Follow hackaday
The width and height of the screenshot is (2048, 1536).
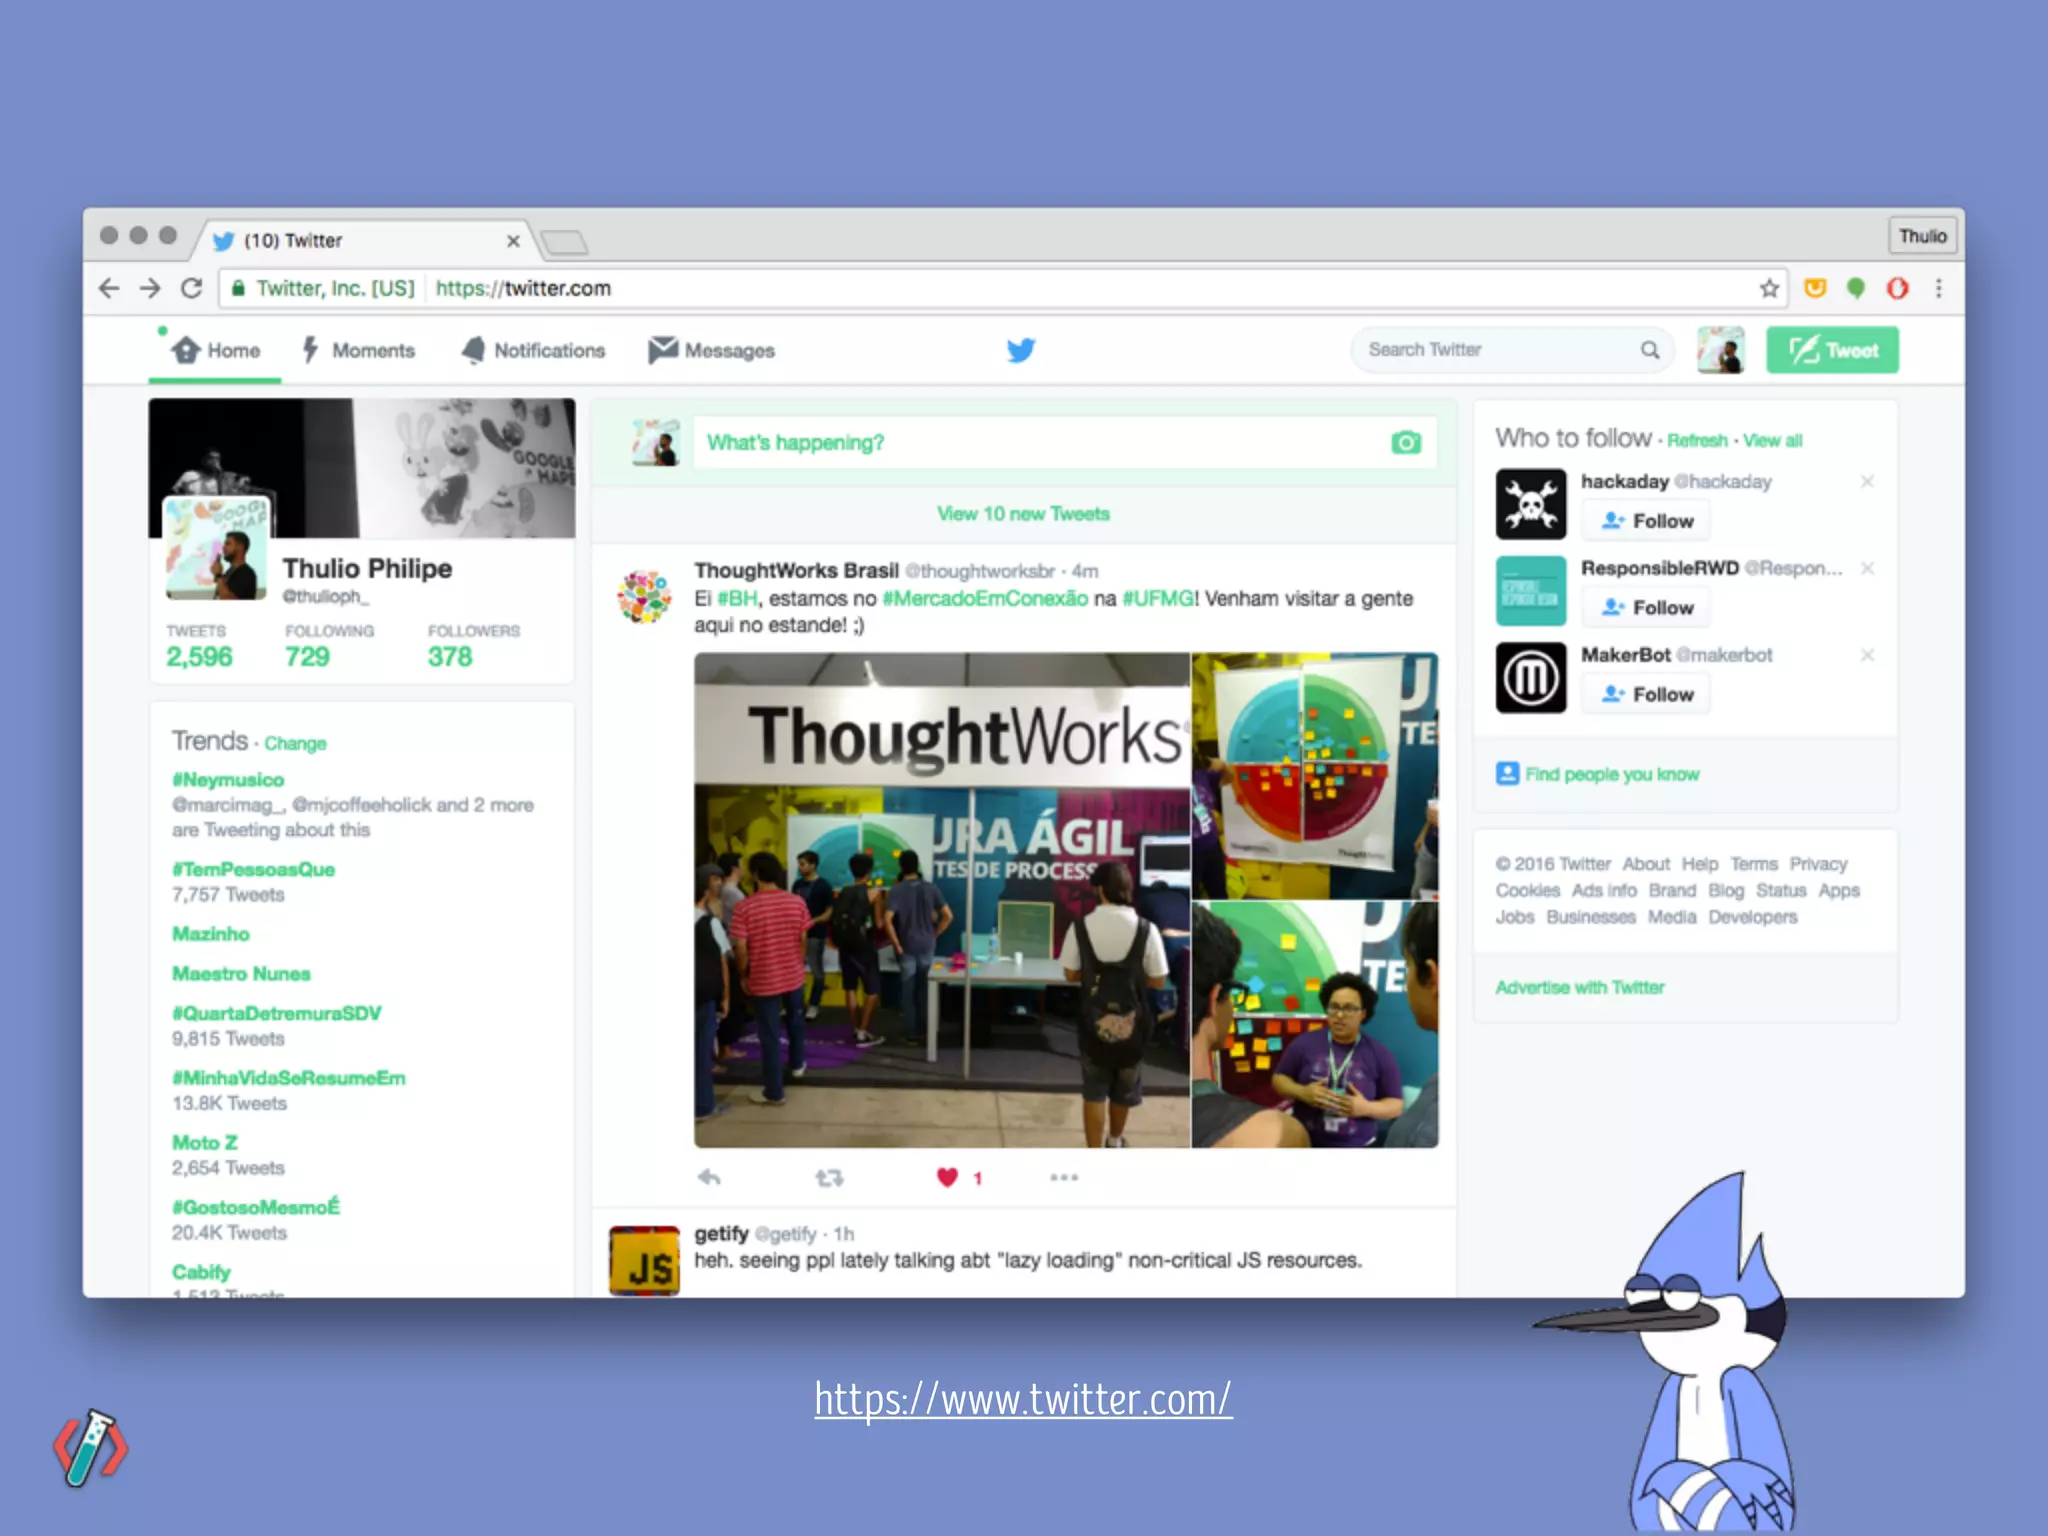pyautogui.click(x=1646, y=521)
